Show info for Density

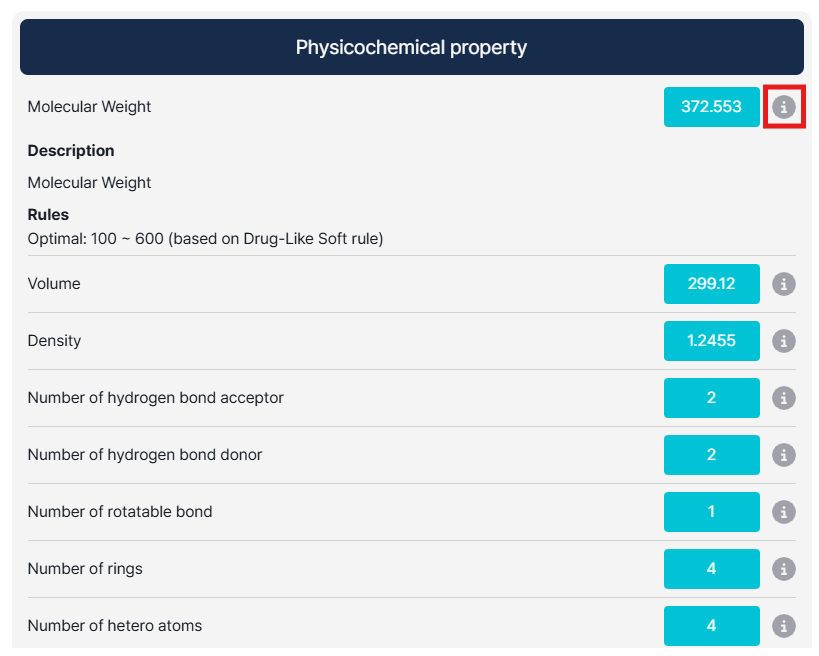click(784, 341)
